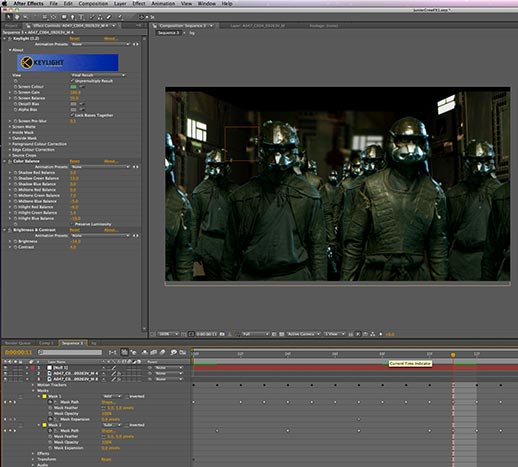Toggle Mask 1 Mask Path stopwatch

pyautogui.click(x=51, y=402)
